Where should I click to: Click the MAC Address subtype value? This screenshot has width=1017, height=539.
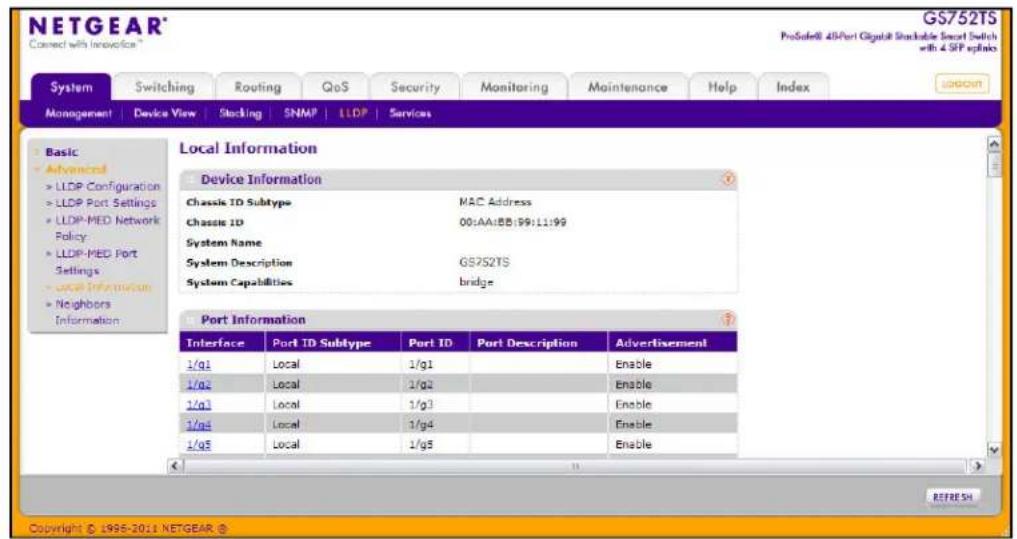pos(495,202)
